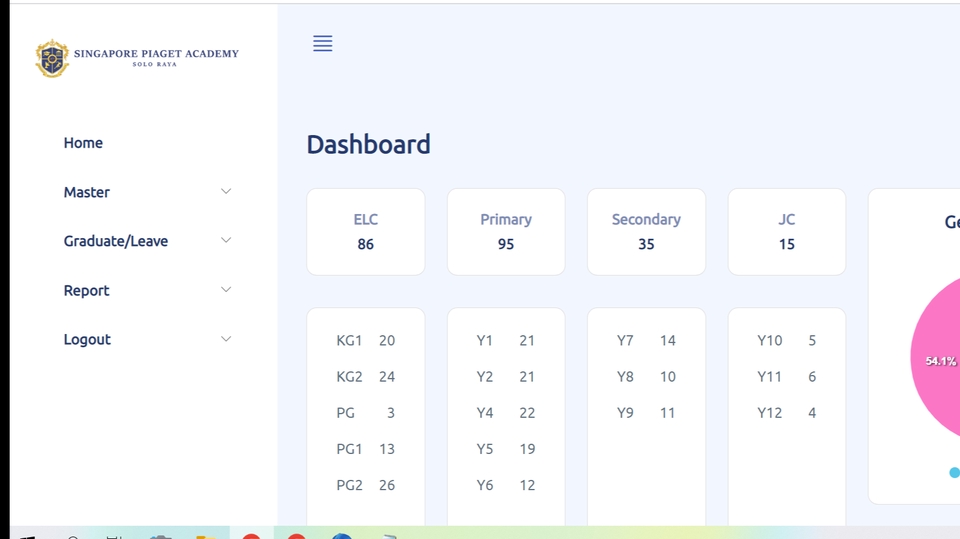The width and height of the screenshot is (960, 539).
Task: Click the Y4 22 row
Action: tap(506, 413)
